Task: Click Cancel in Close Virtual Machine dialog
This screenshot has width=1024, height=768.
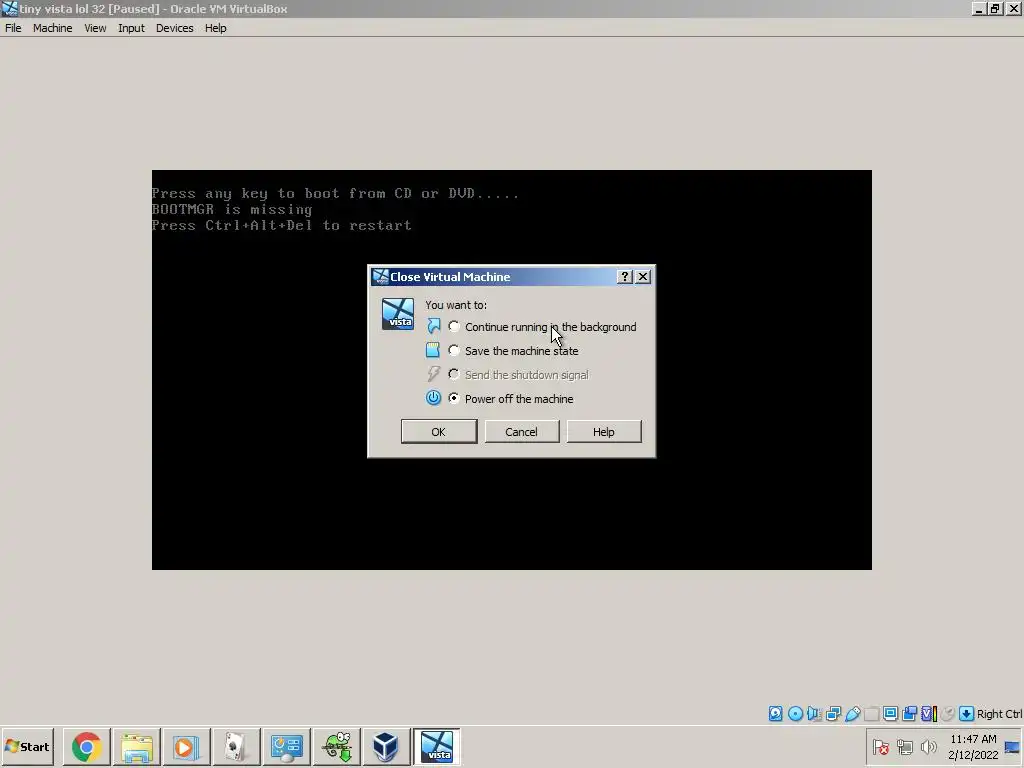Action: (521, 432)
